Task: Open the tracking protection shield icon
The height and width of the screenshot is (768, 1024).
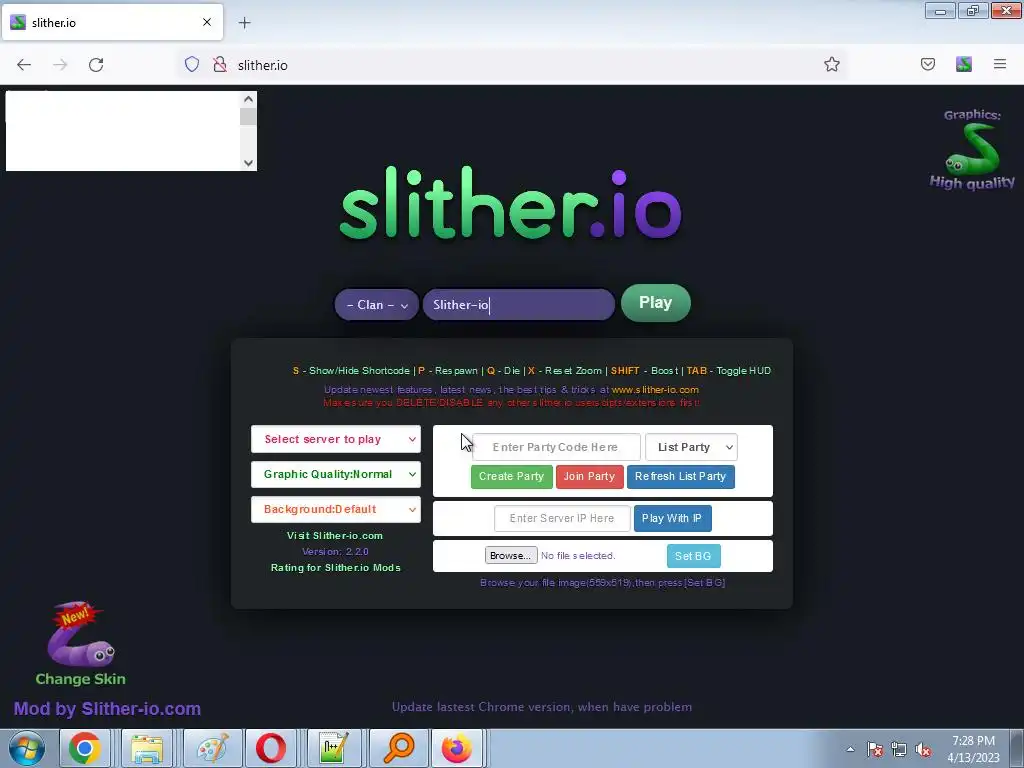Action: pyautogui.click(x=191, y=64)
